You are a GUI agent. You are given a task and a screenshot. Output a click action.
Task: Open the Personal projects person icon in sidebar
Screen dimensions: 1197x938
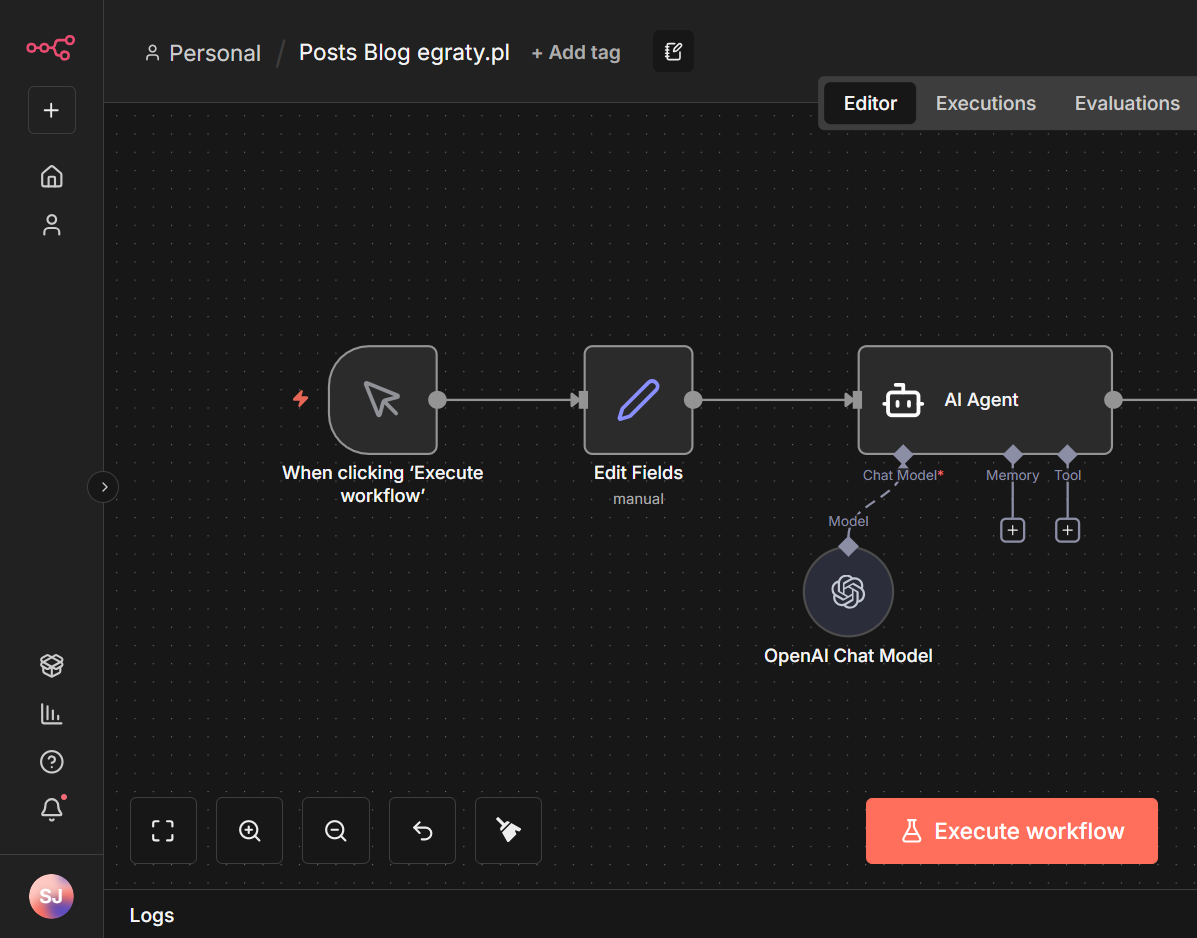click(51, 225)
